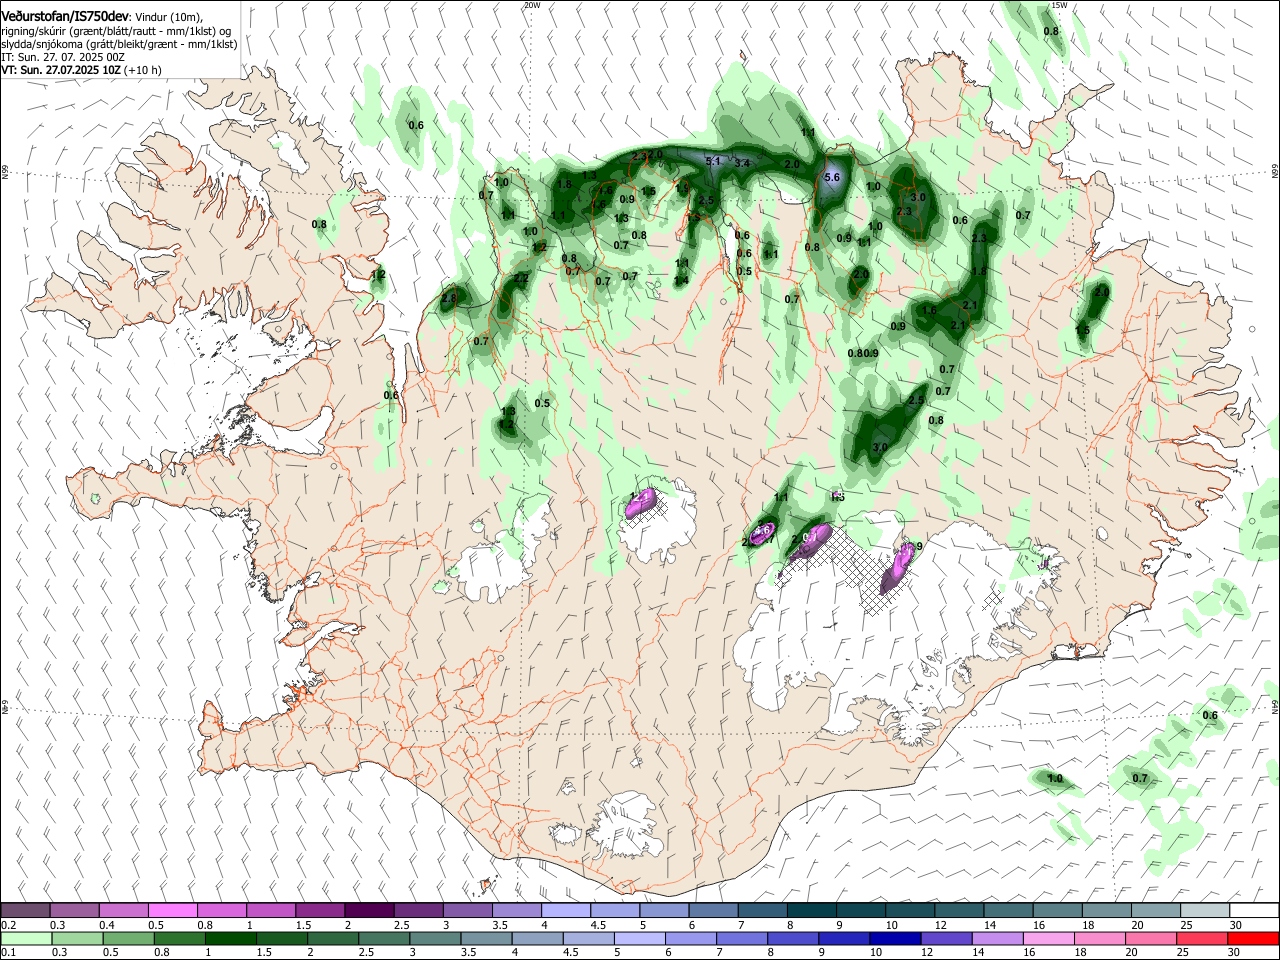Click snow legend swatch between 1 and 1.5
The width and height of the screenshot is (1280, 960).
pos(270,911)
